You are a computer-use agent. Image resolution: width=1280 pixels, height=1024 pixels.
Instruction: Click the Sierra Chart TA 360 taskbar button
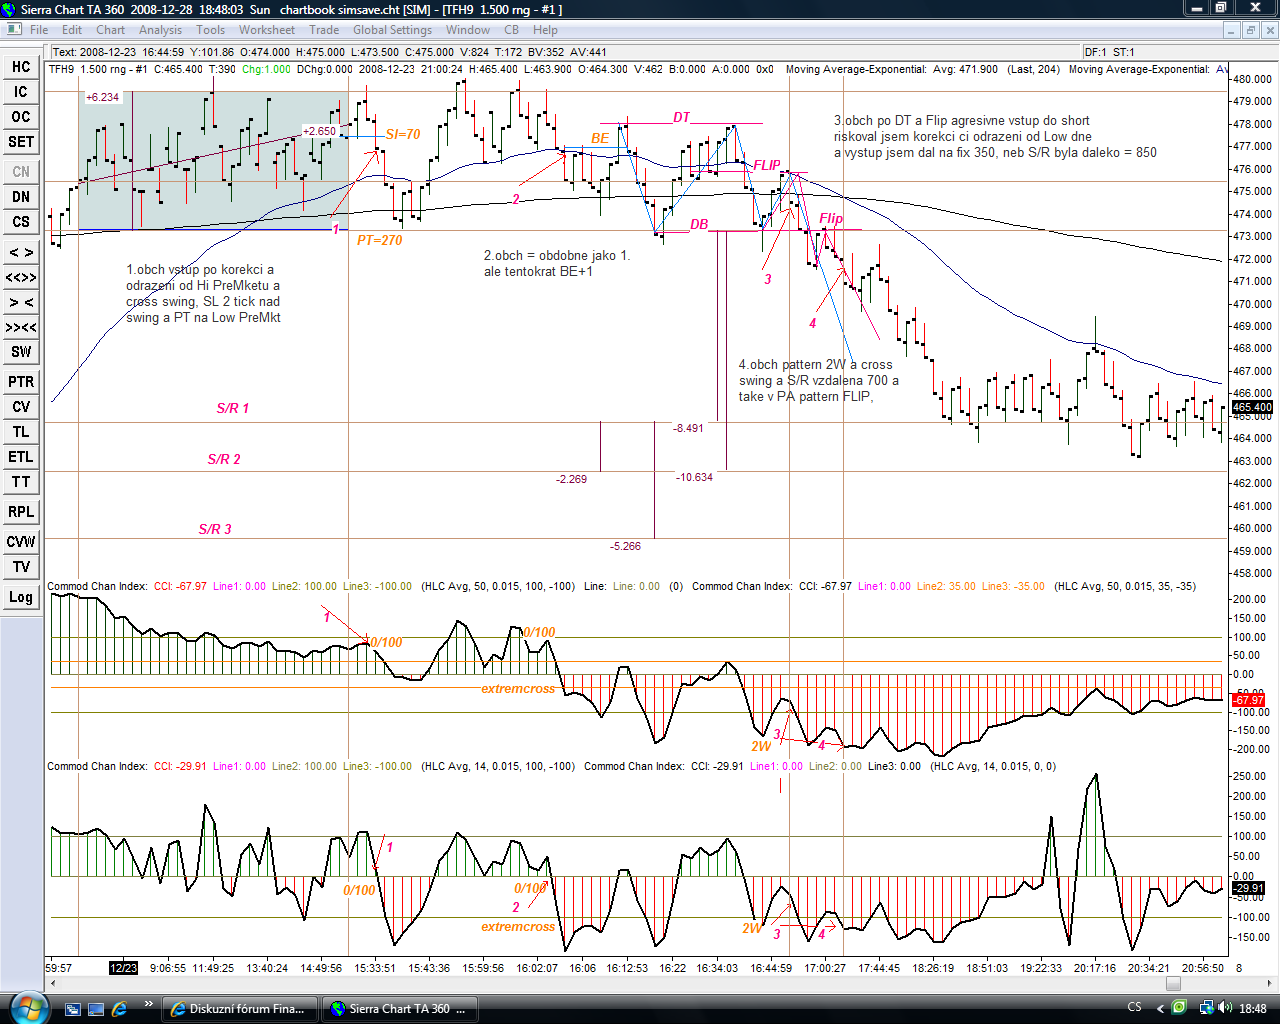pyautogui.click(x=399, y=1009)
